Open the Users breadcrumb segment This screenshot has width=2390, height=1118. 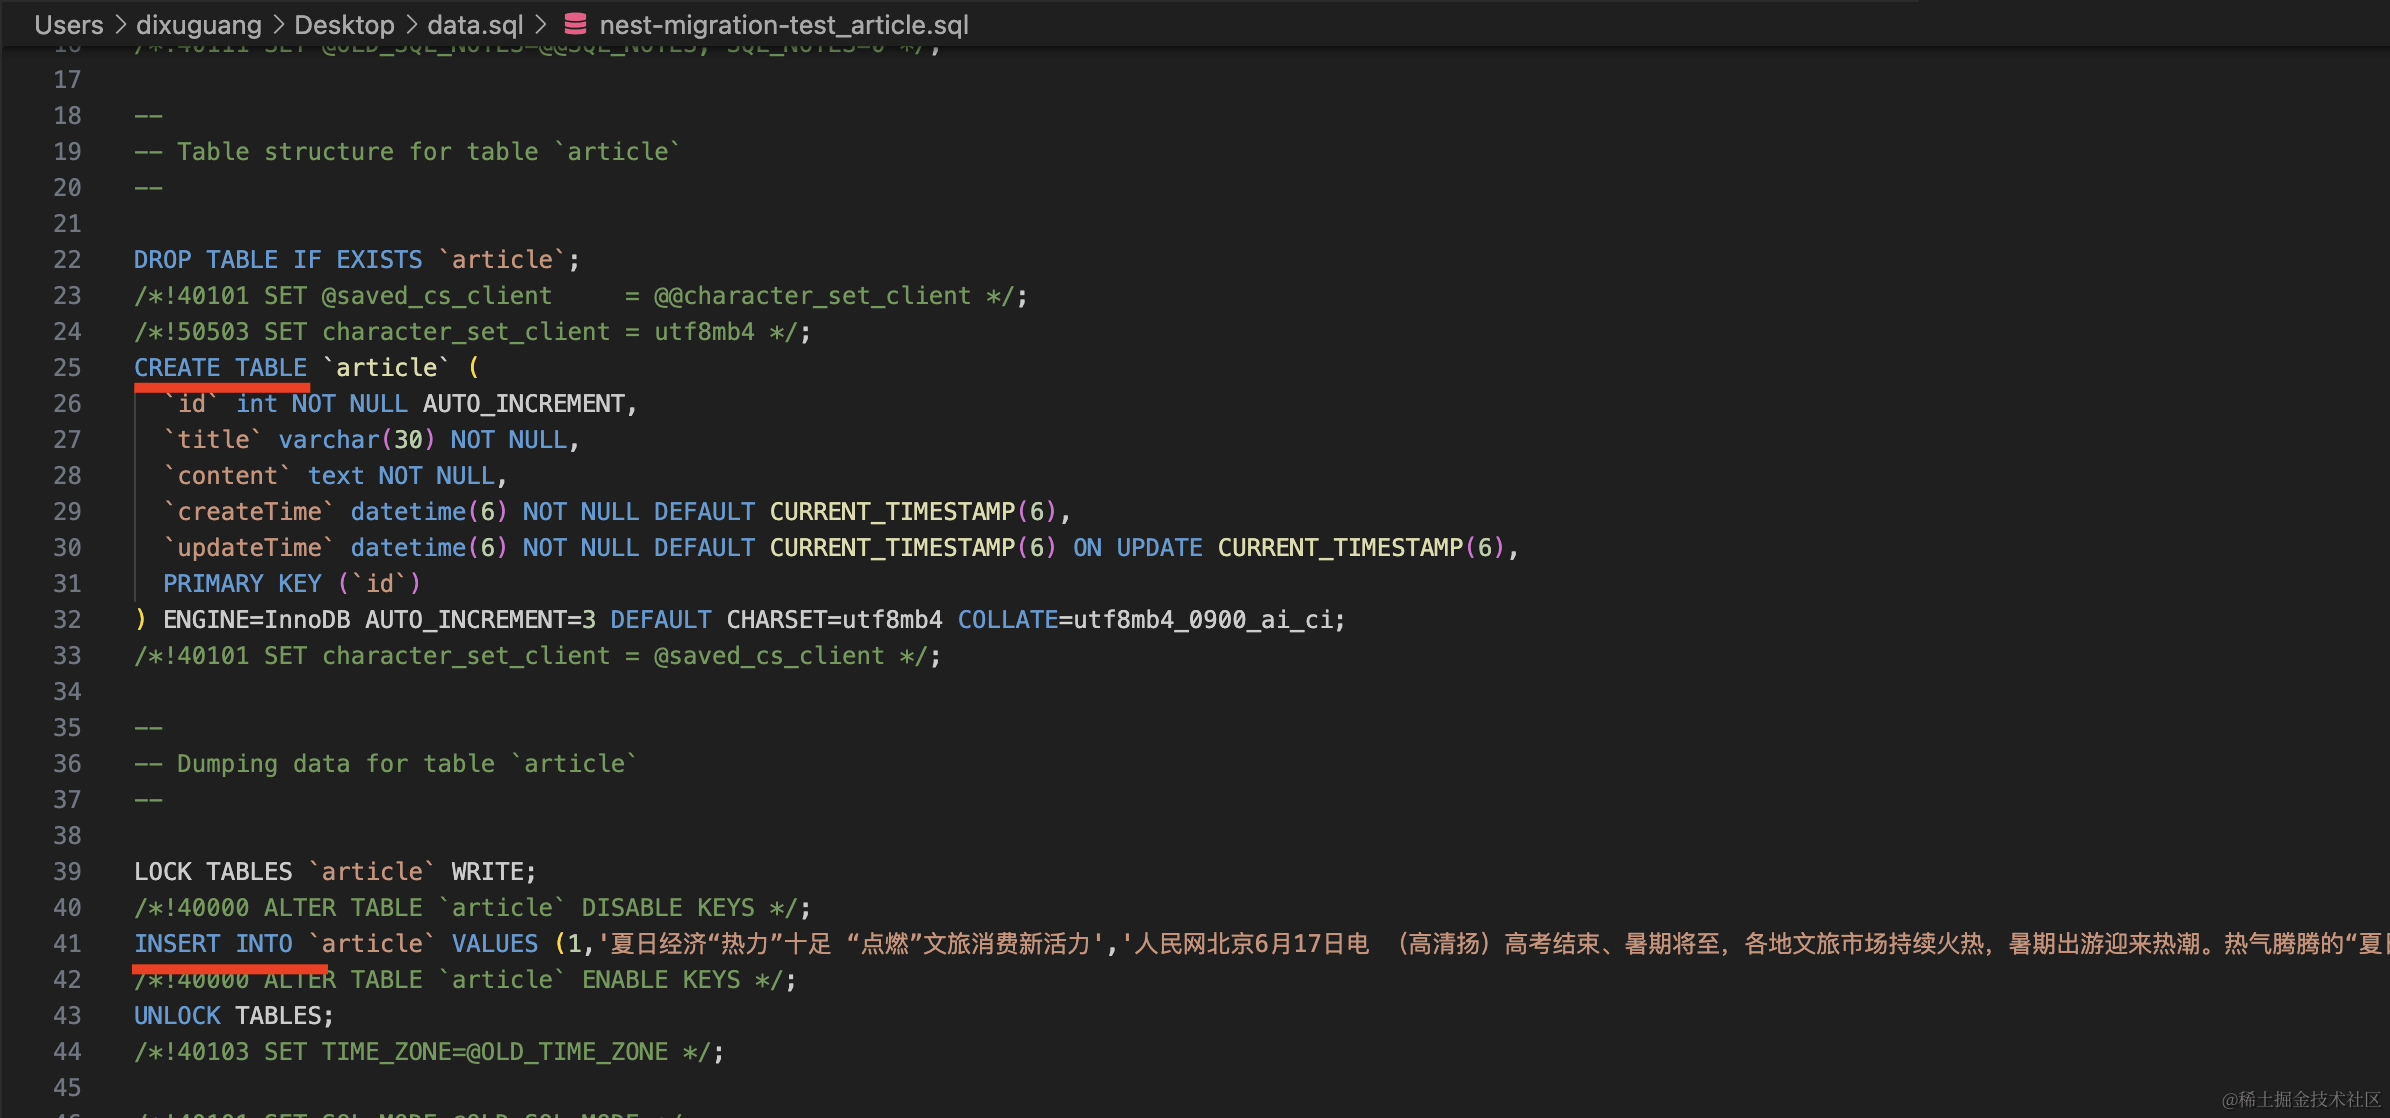point(68,24)
